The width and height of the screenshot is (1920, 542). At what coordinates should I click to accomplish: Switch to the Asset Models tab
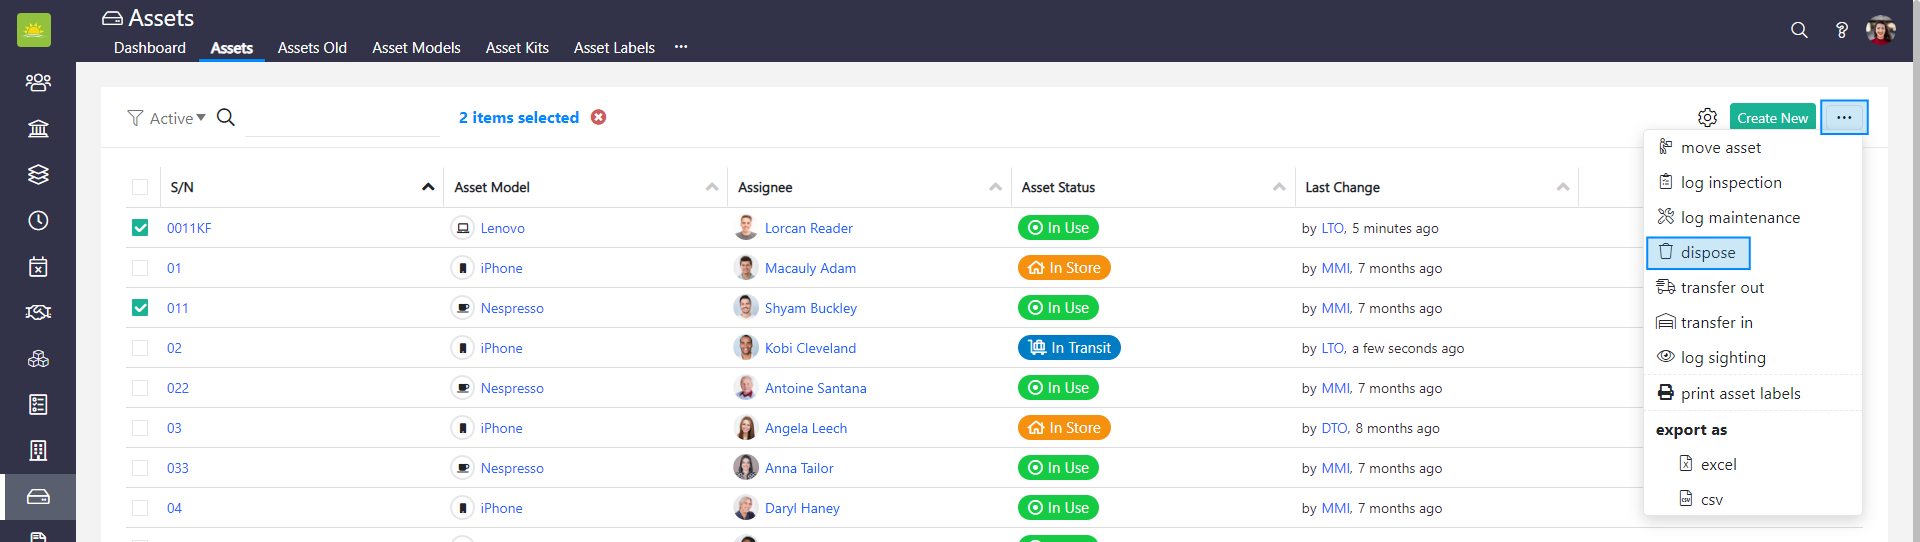416,47
